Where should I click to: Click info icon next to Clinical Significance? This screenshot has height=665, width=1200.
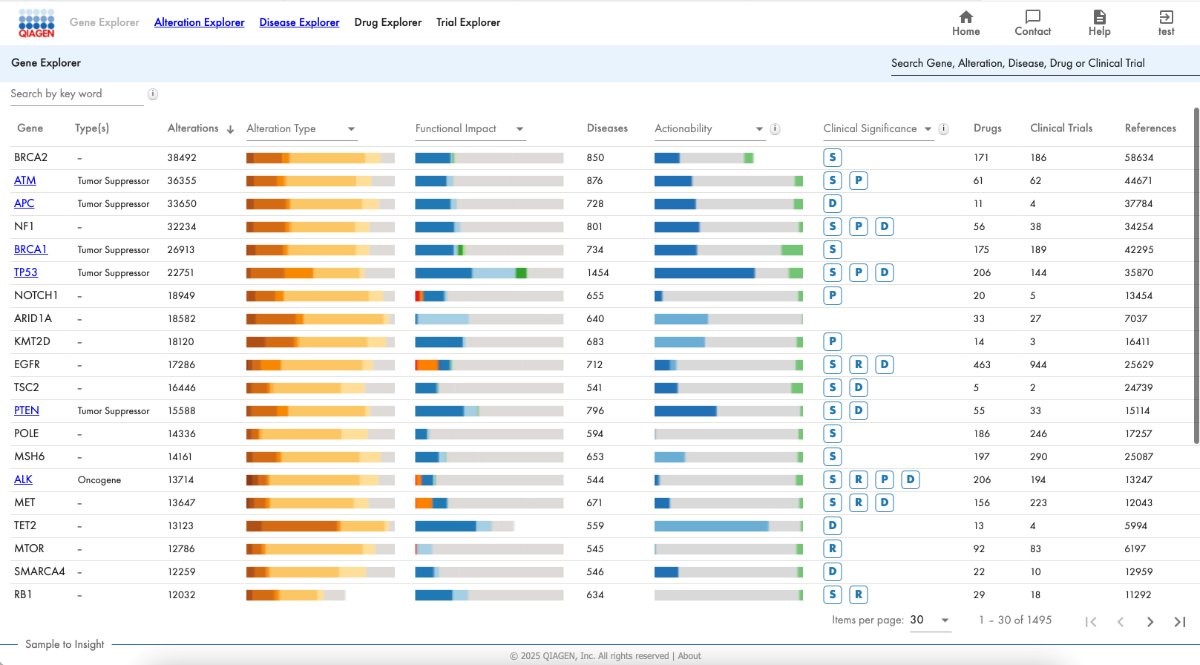pos(944,129)
